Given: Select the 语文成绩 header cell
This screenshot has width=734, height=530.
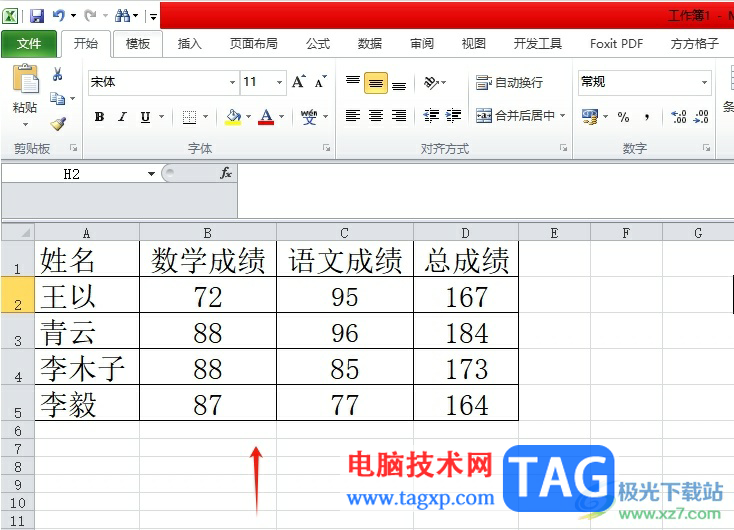Looking at the screenshot, I should point(345,258).
